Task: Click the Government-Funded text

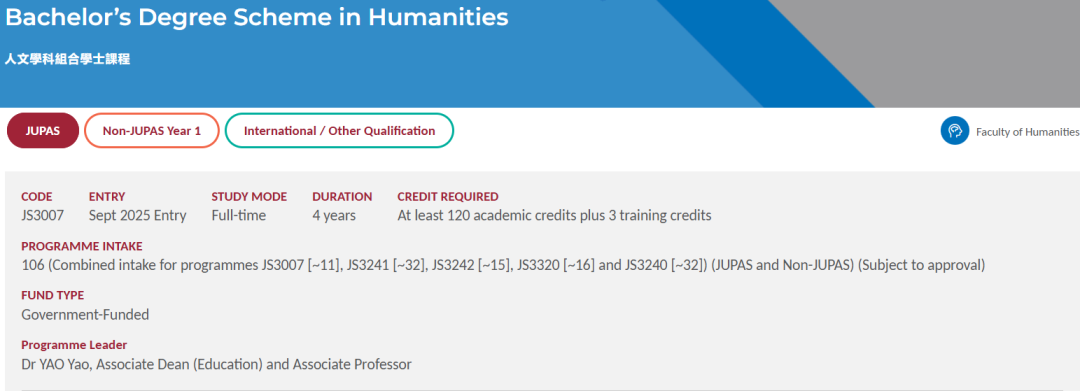Action: click(85, 315)
